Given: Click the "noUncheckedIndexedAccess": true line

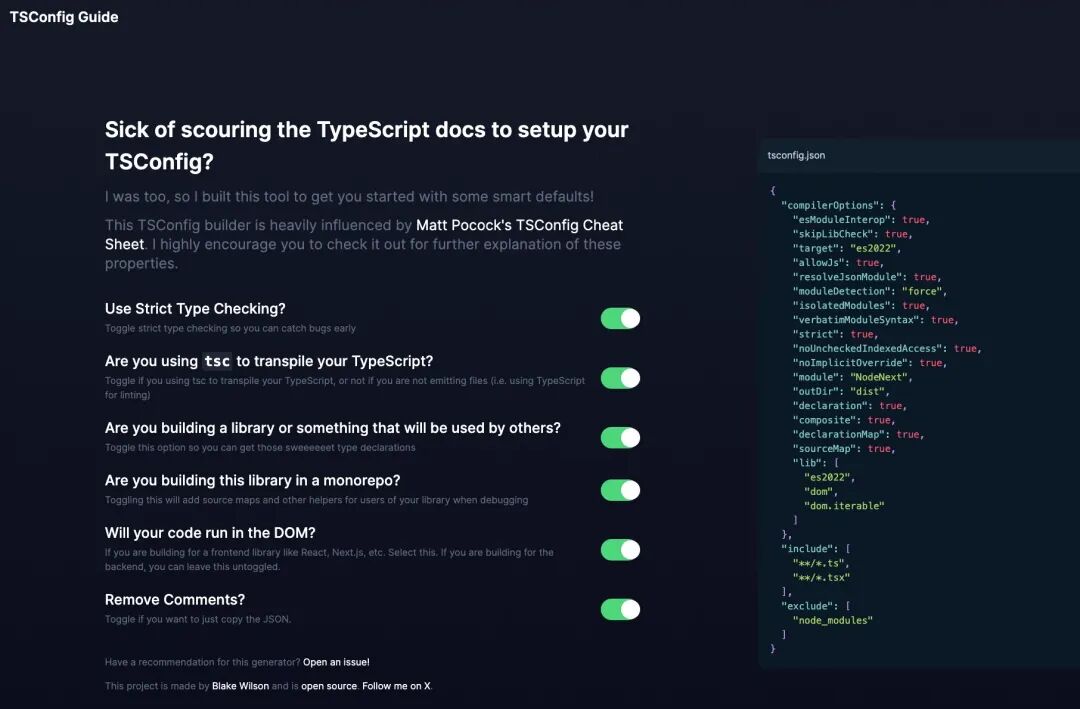Looking at the screenshot, I should pos(886,349).
